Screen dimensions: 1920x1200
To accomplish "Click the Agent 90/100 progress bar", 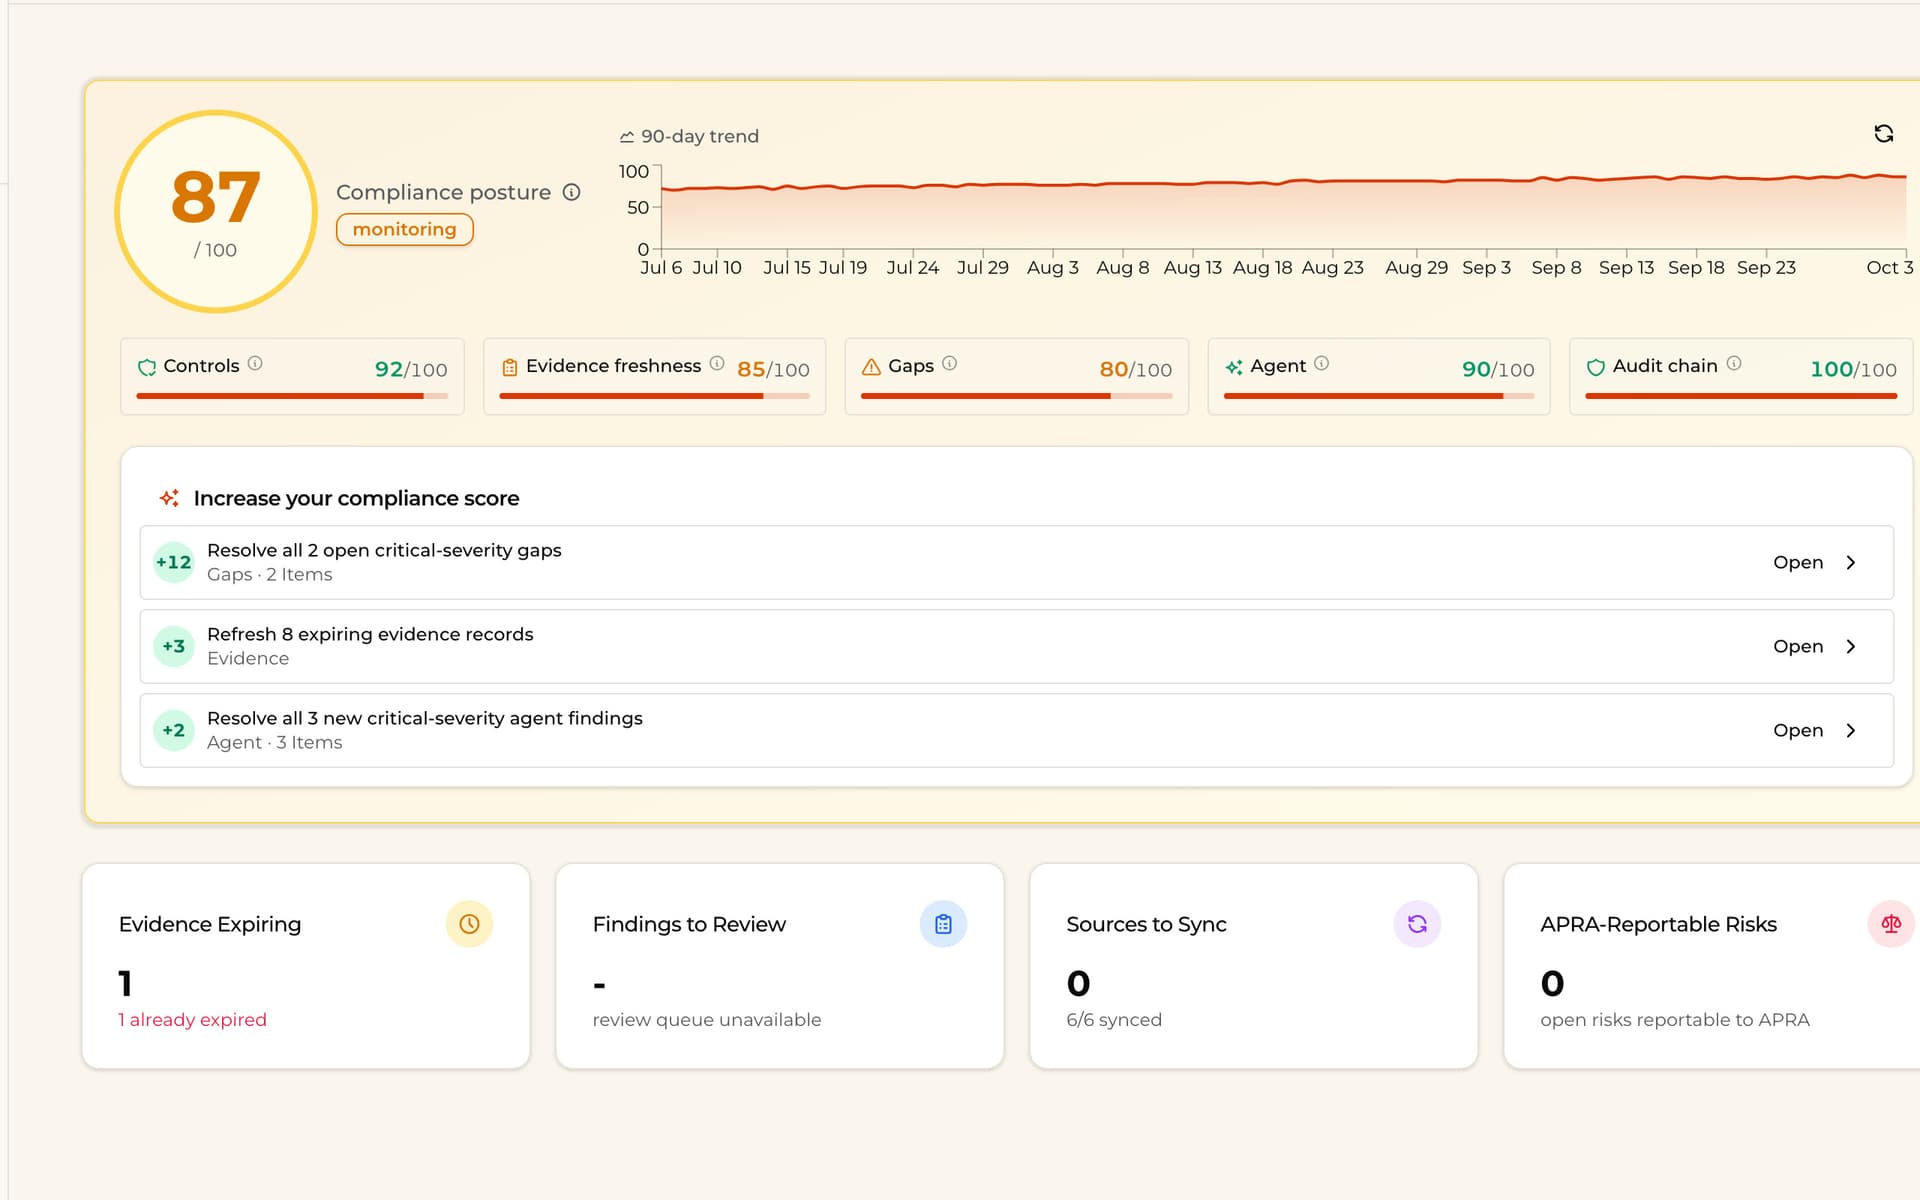I will (x=1379, y=396).
